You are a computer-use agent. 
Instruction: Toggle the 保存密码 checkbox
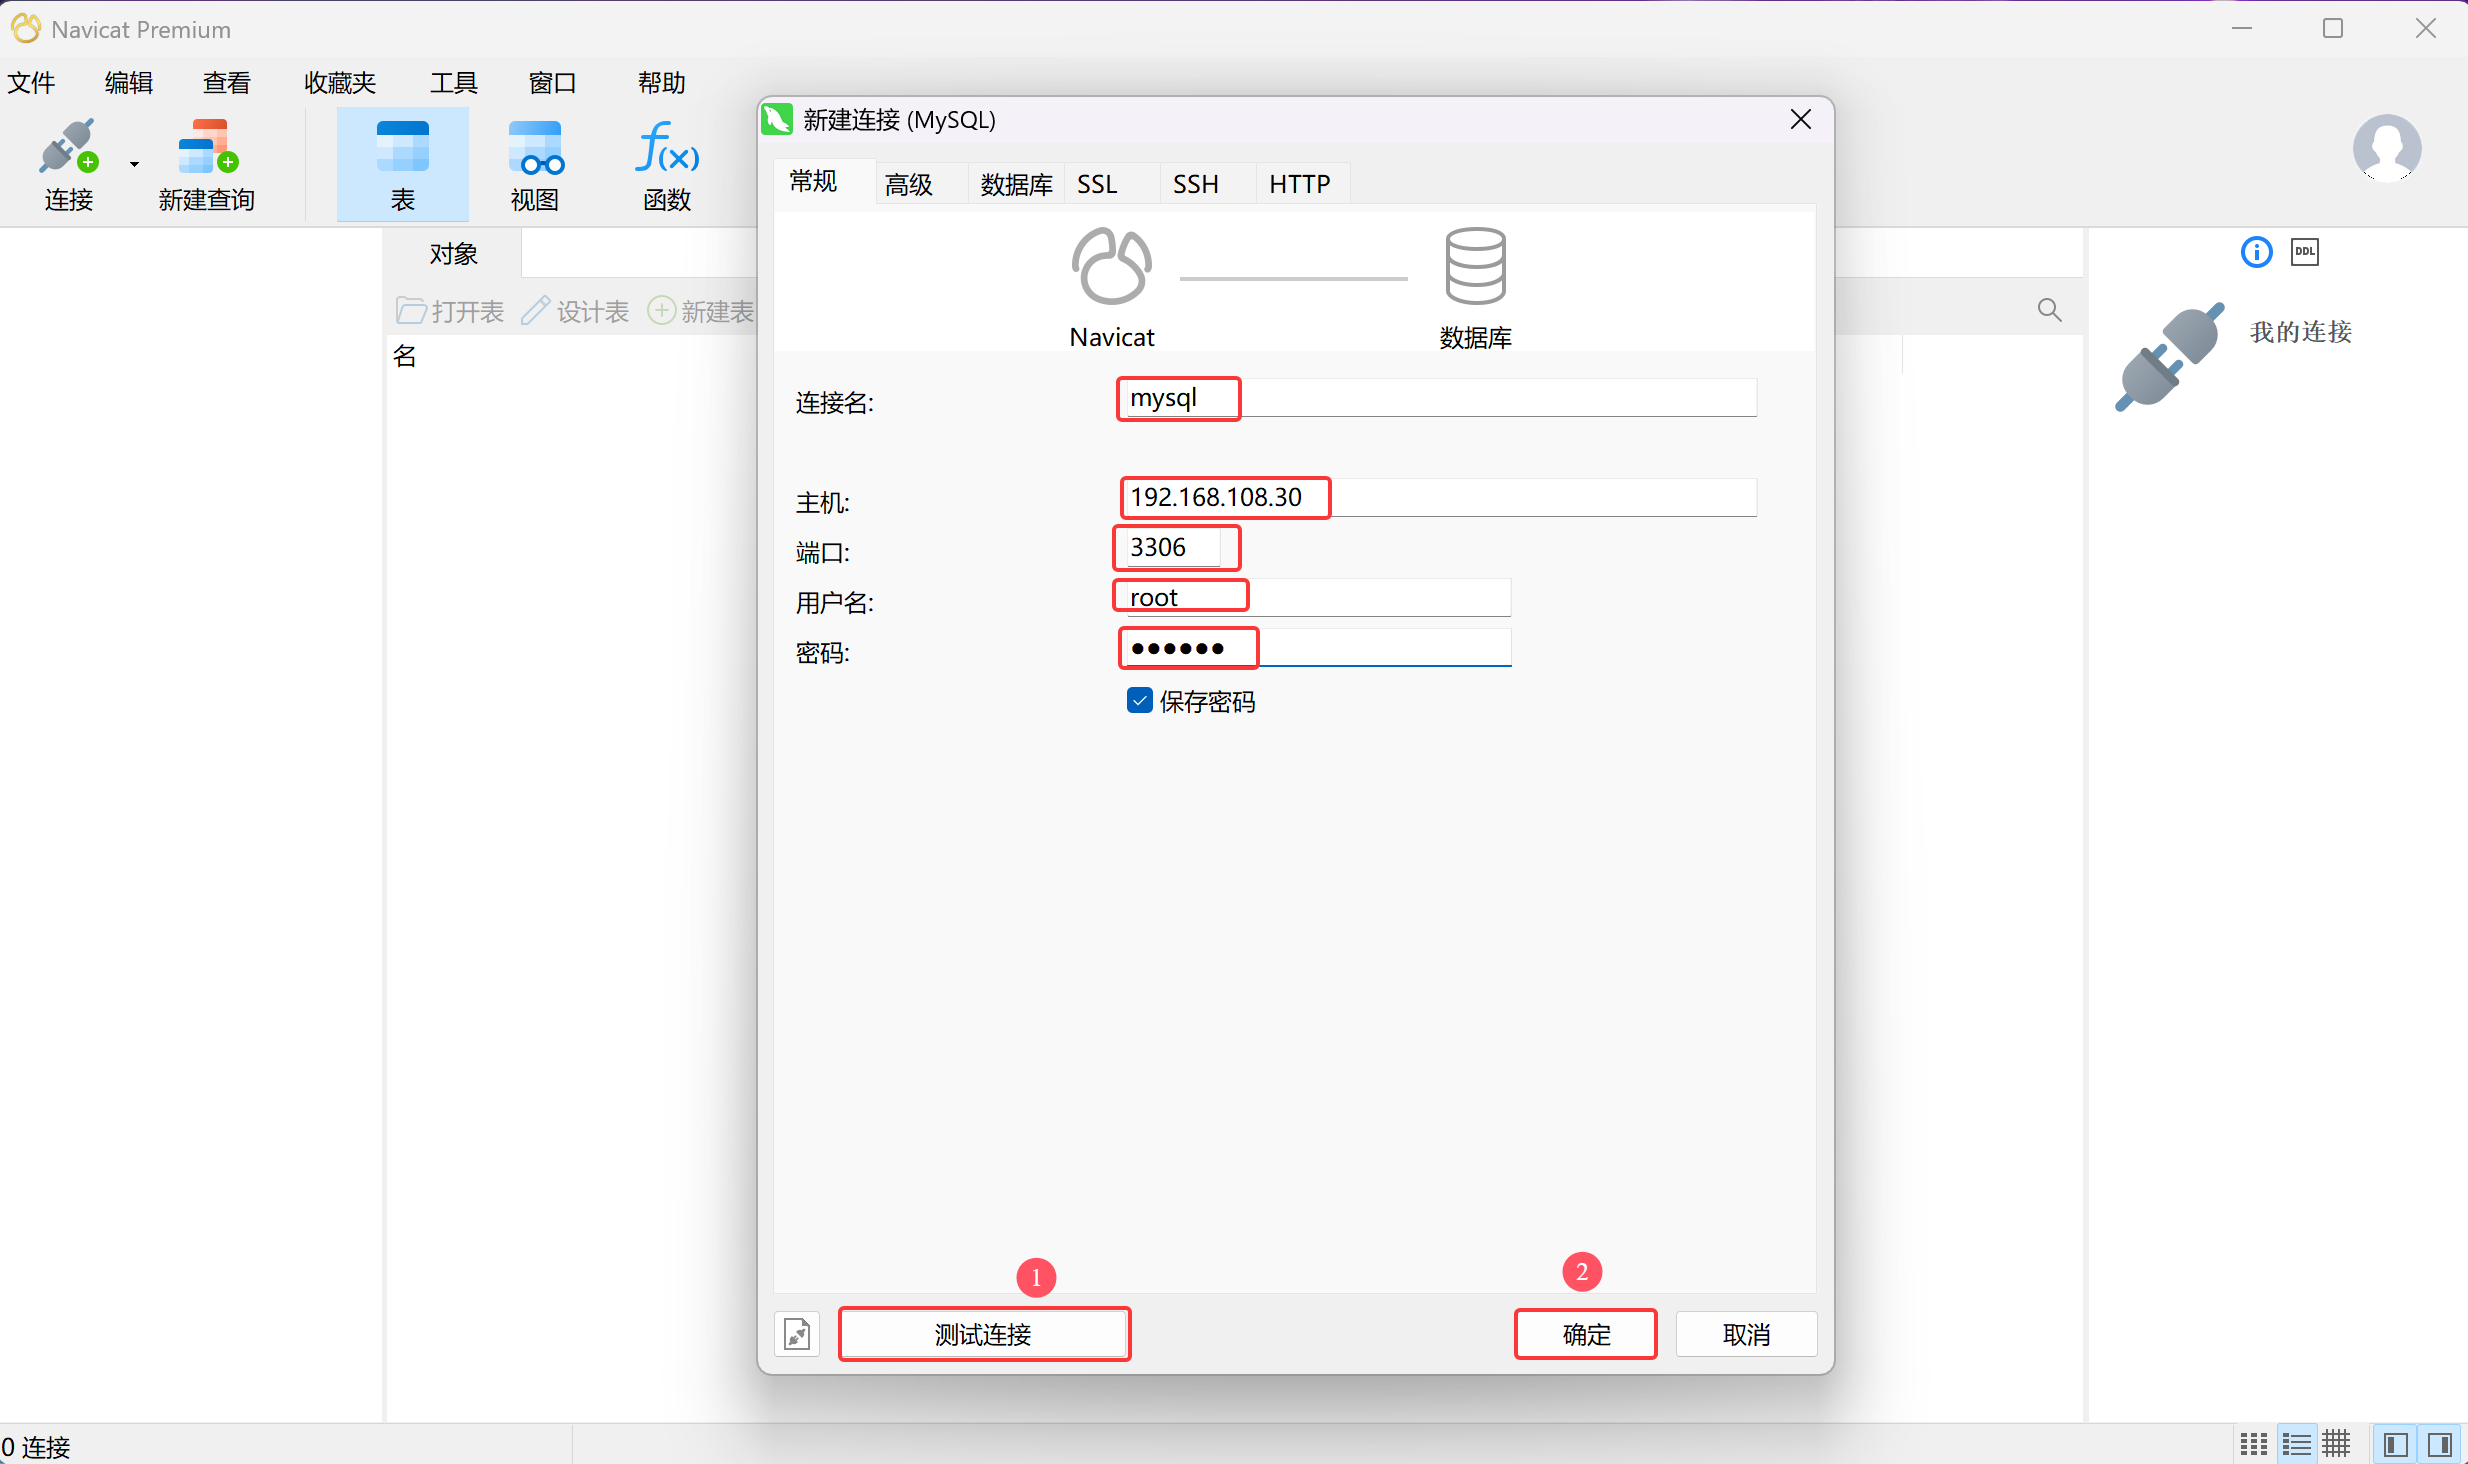[x=1139, y=701]
